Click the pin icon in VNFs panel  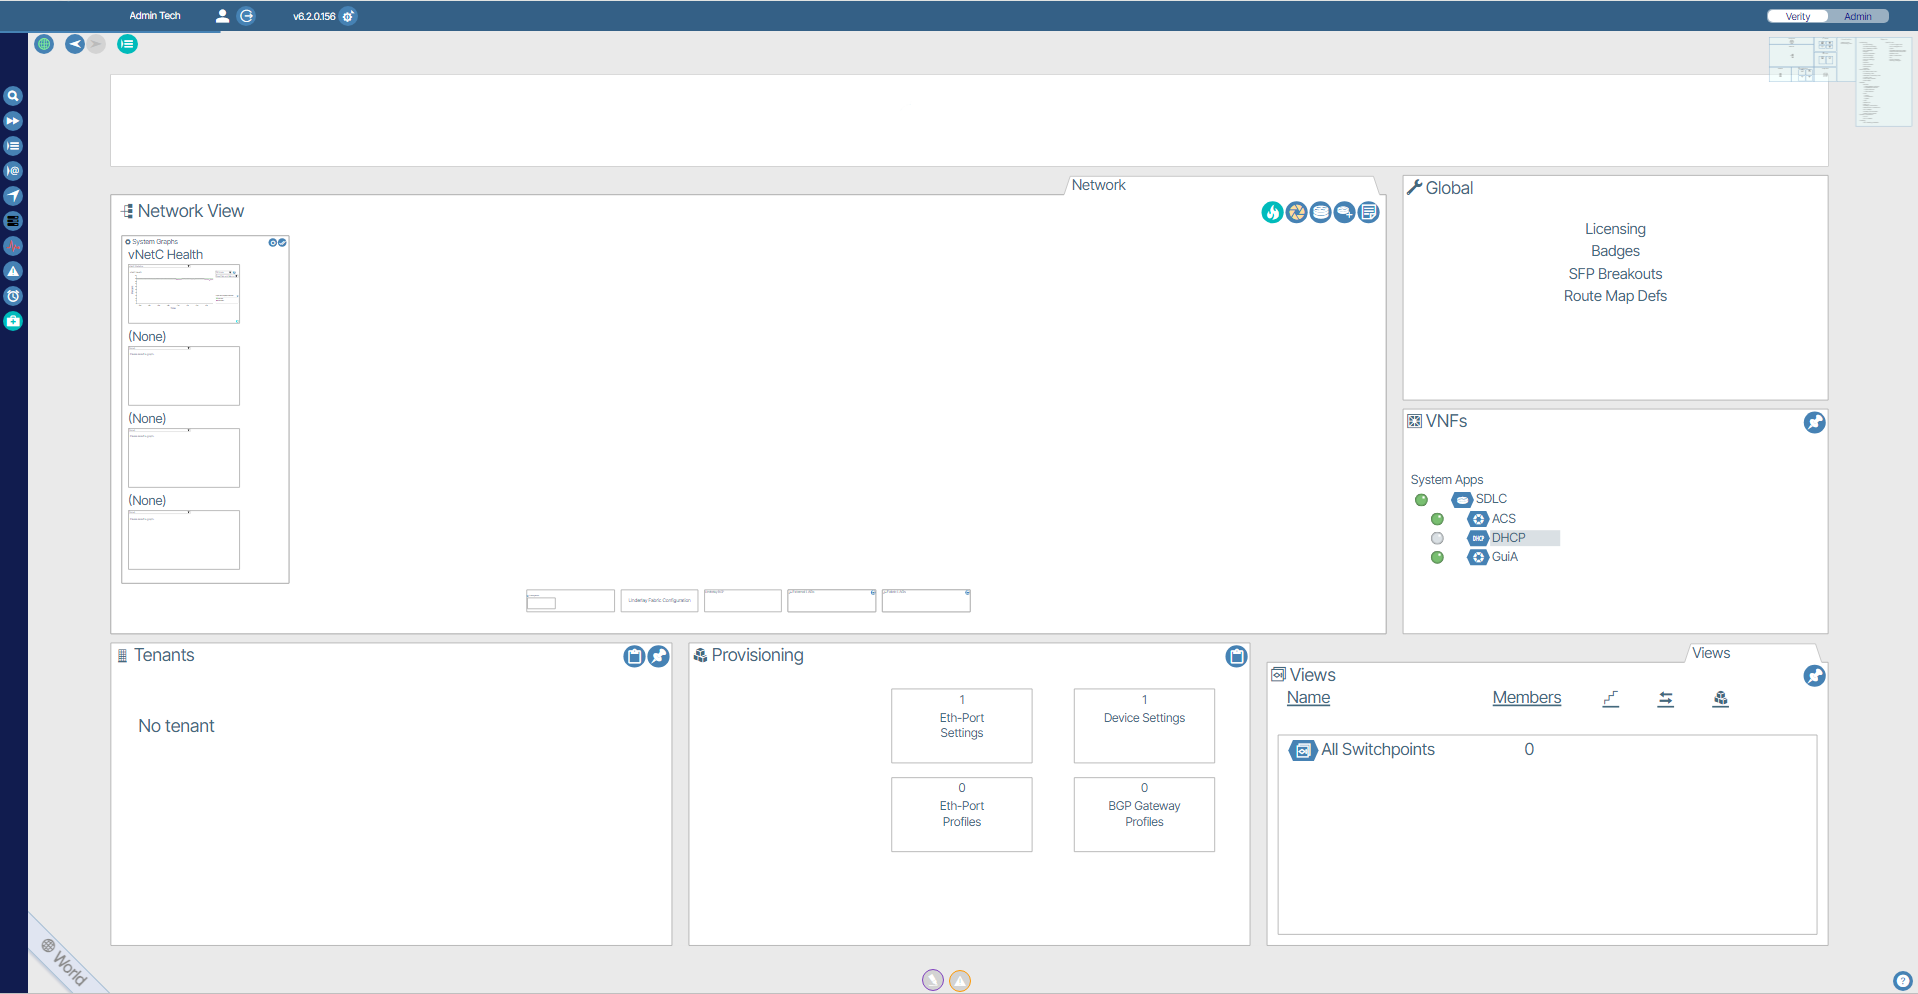(1814, 423)
